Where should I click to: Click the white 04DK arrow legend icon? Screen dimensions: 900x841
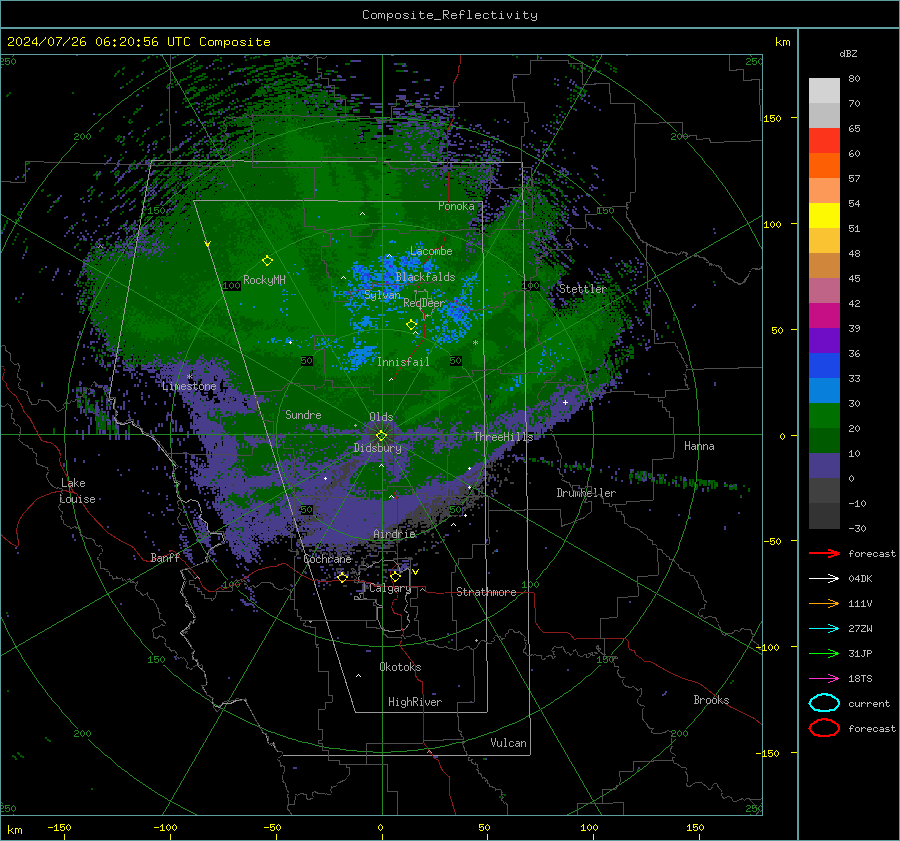click(x=824, y=579)
